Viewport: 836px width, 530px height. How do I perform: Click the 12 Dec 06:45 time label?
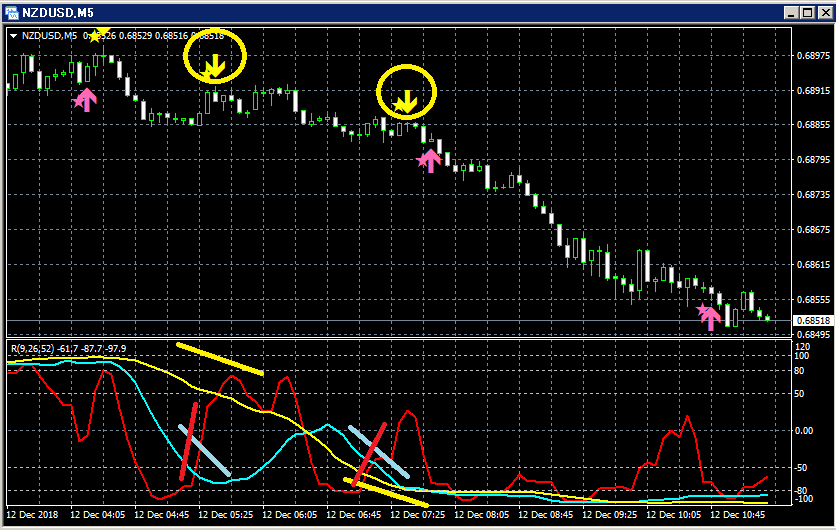(x=353, y=515)
